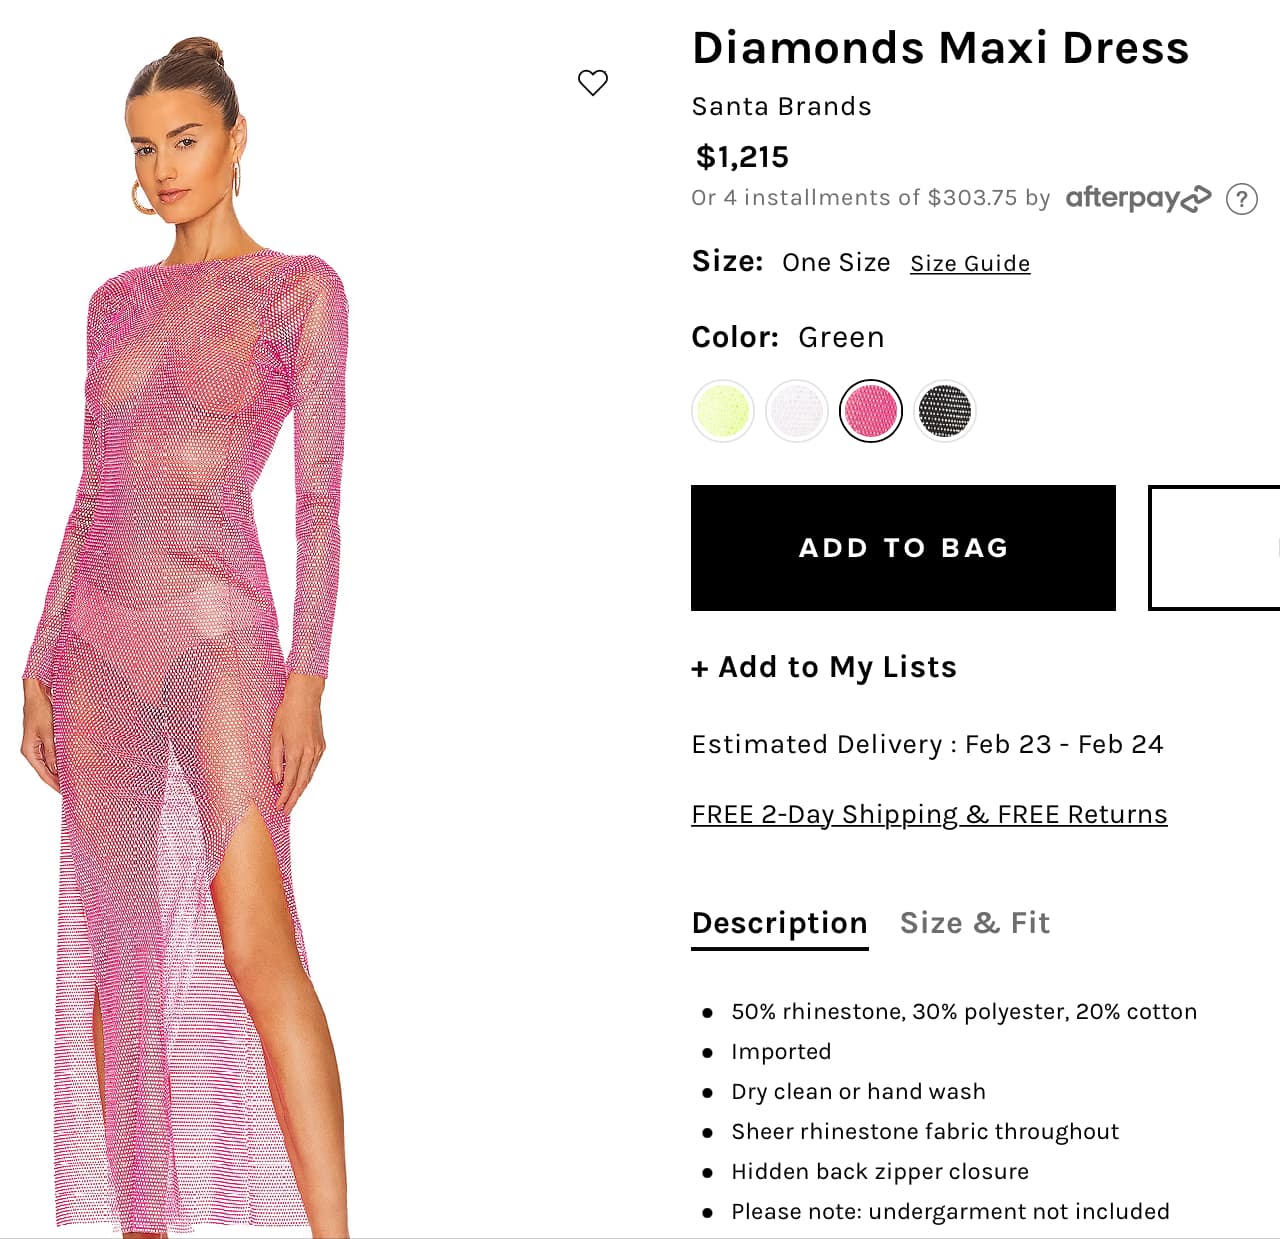Click the Diamonds Maxi Dress title
Image resolution: width=1280 pixels, height=1239 pixels.
940,48
